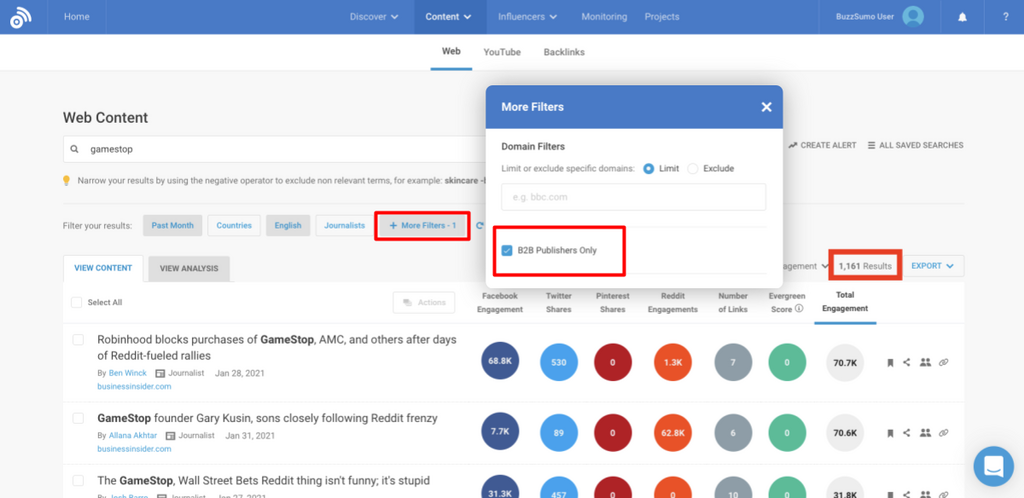
Task: Expand the Export dropdown
Action: 936,266
